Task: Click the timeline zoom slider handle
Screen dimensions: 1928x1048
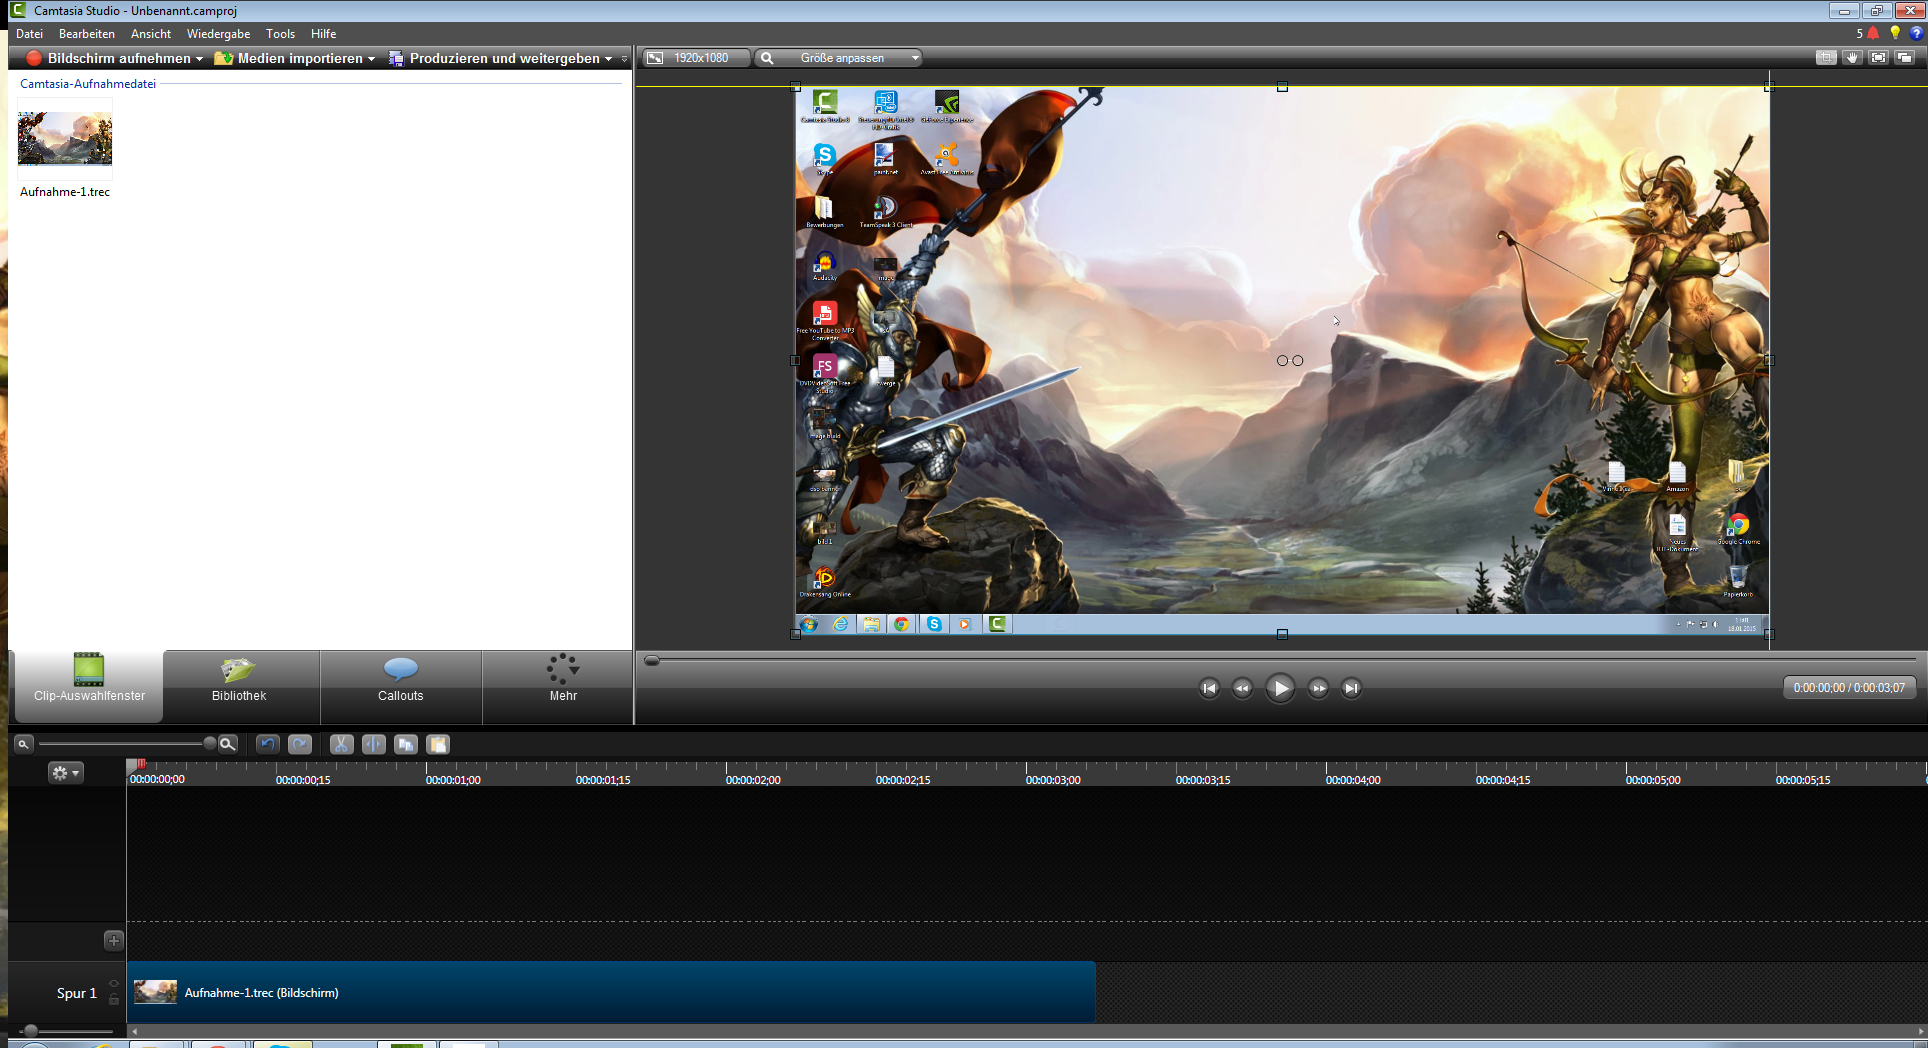Action: (x=210, y=743)
